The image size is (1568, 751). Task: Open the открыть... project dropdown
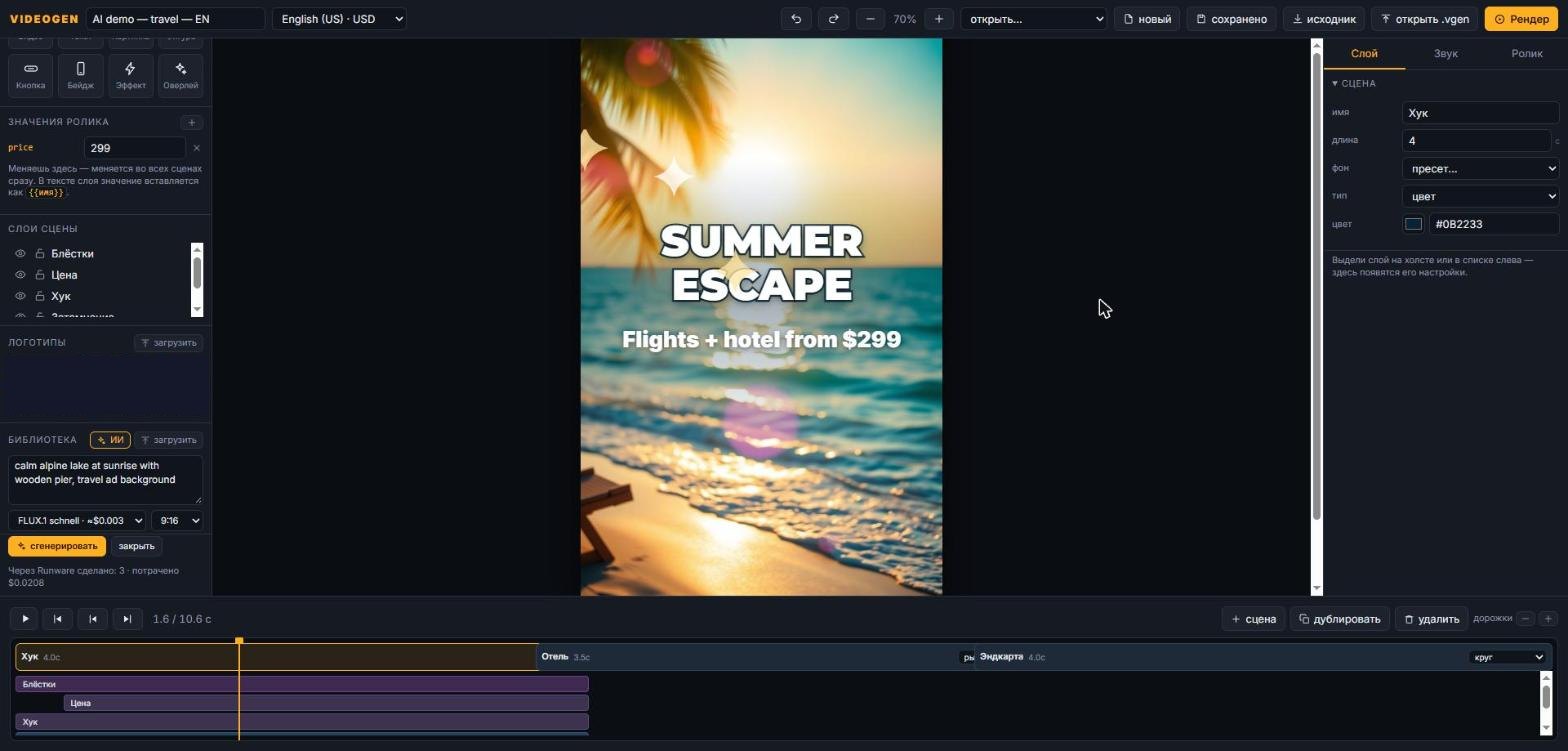click(1034, 19)
